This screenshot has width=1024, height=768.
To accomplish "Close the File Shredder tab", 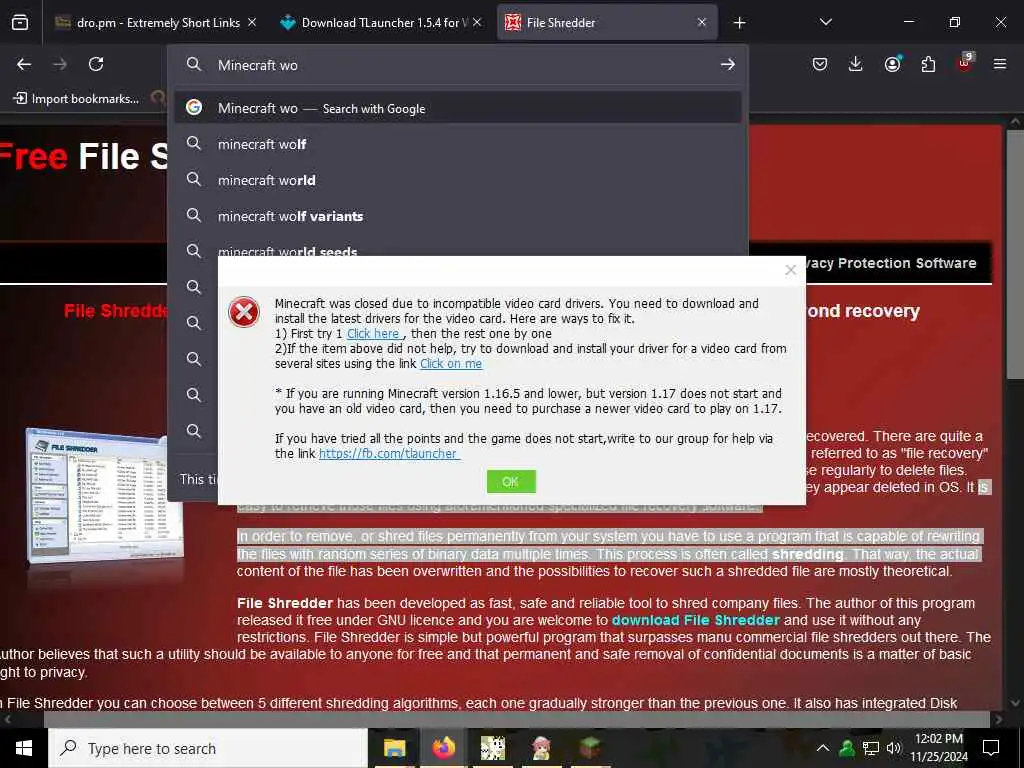I will 702,23.
